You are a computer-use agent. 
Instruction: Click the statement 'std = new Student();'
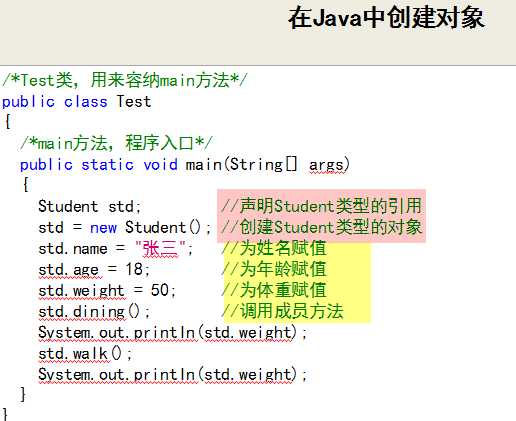pos(125,228)
